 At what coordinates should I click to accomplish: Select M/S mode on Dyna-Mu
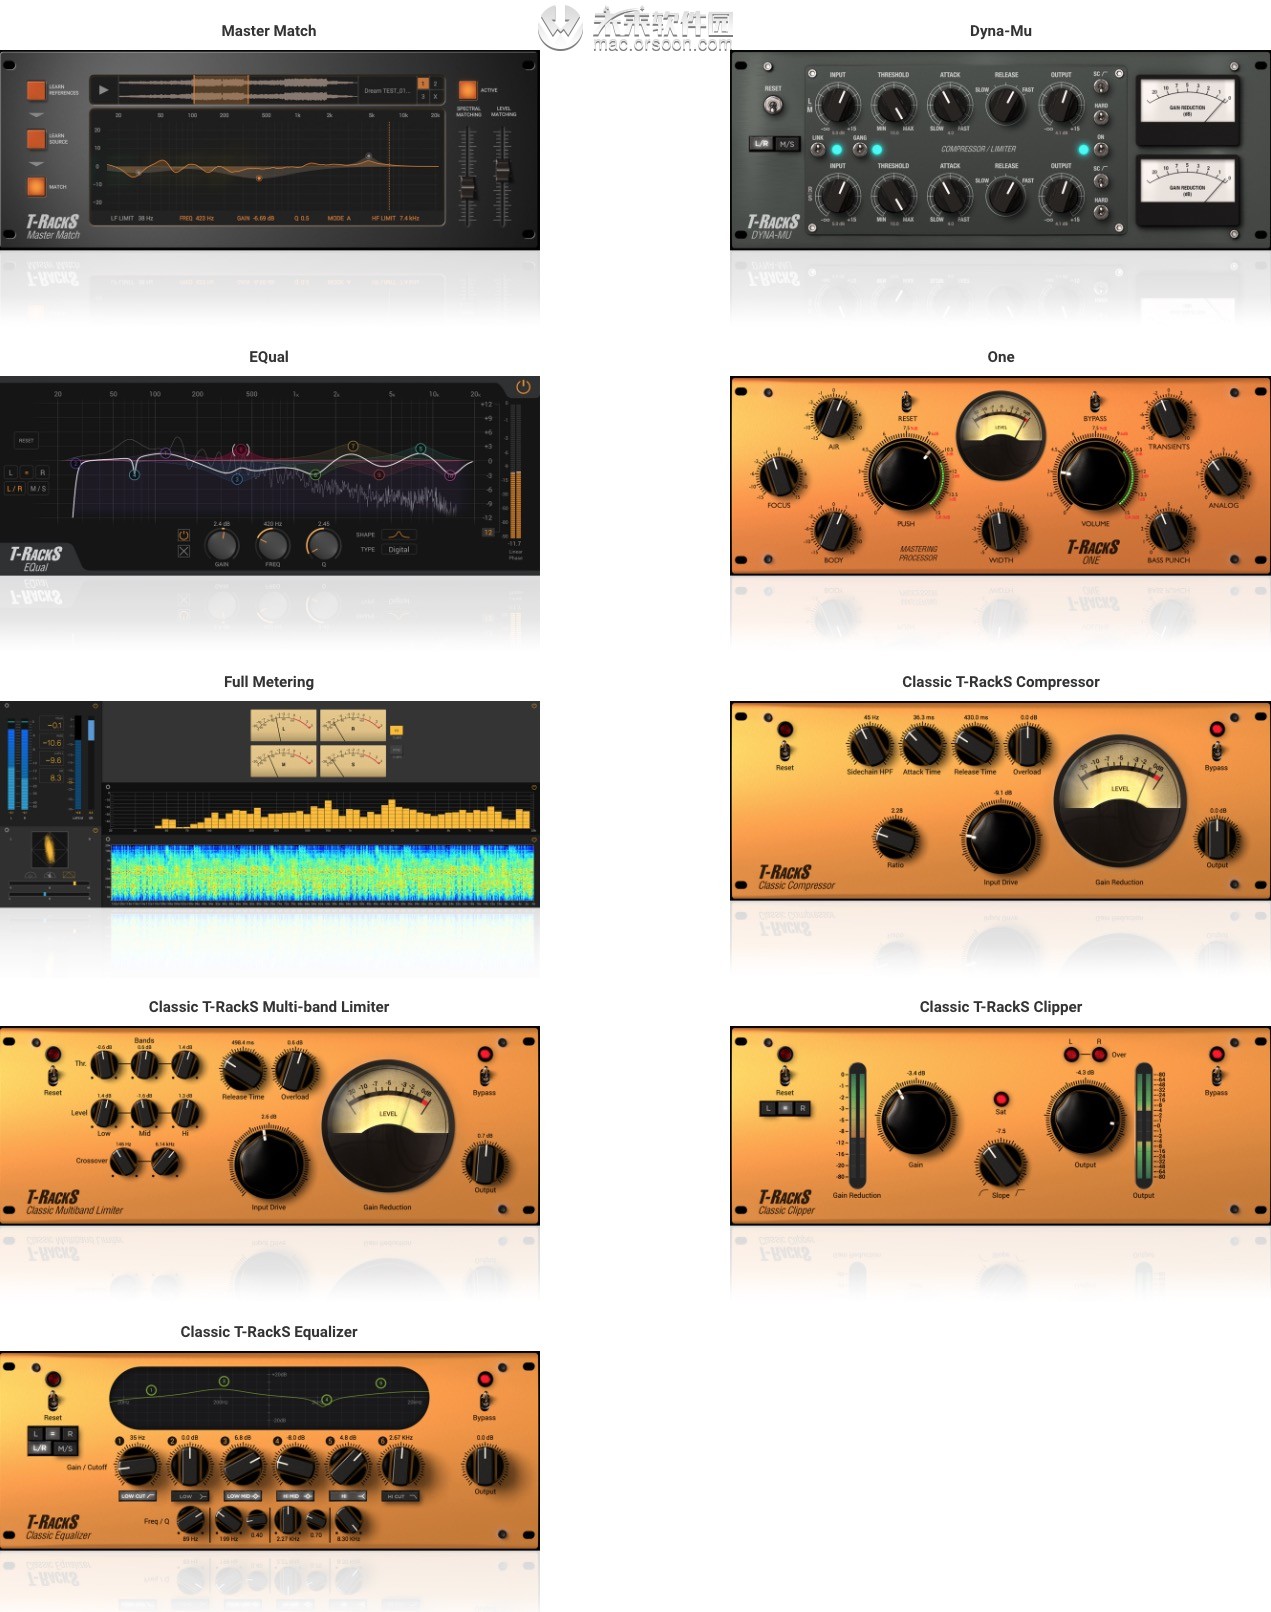tap(787, 144)
